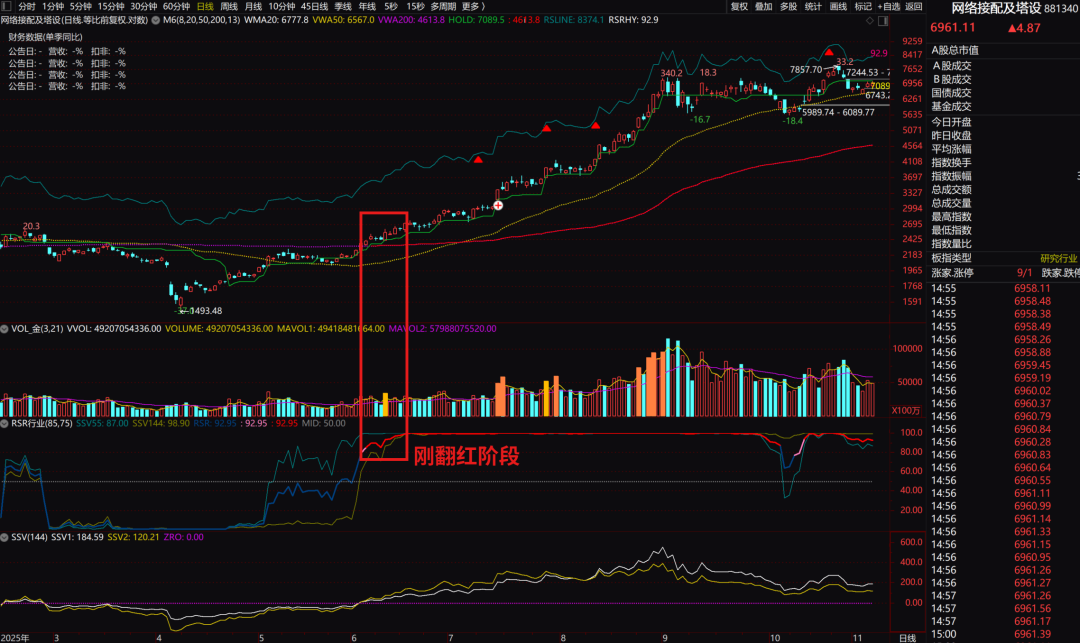This screenshot has width=1080, height=643.
Task: Switch to 60分钟 period
Action: (x=176, y=6)
